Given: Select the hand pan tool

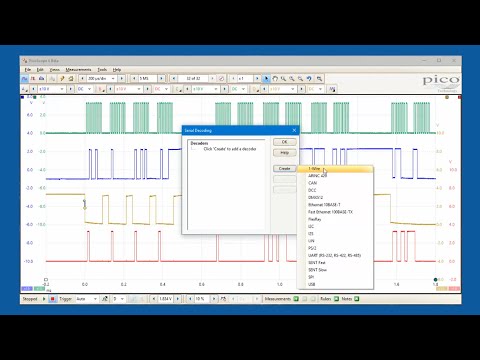Looking at the screenshot, I should [x=275, y=79].
